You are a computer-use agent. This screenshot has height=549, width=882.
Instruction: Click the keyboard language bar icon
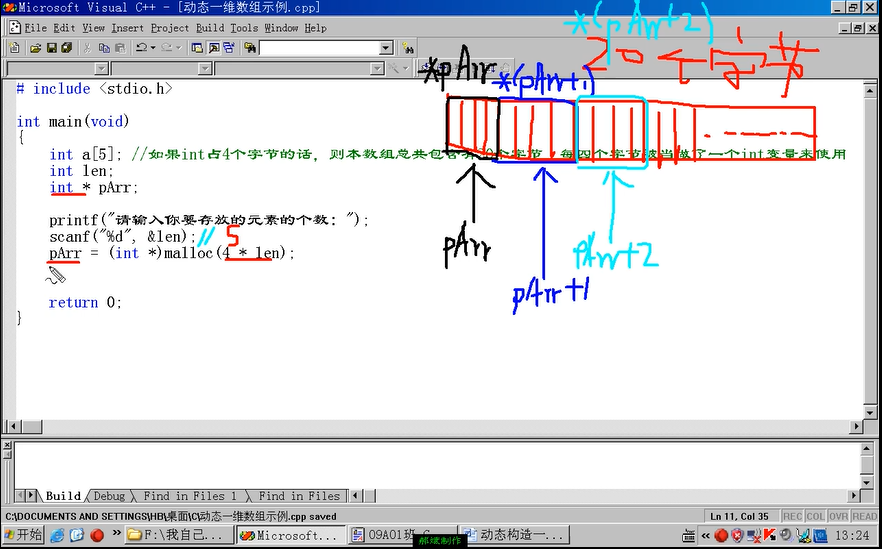coord(688,535)
